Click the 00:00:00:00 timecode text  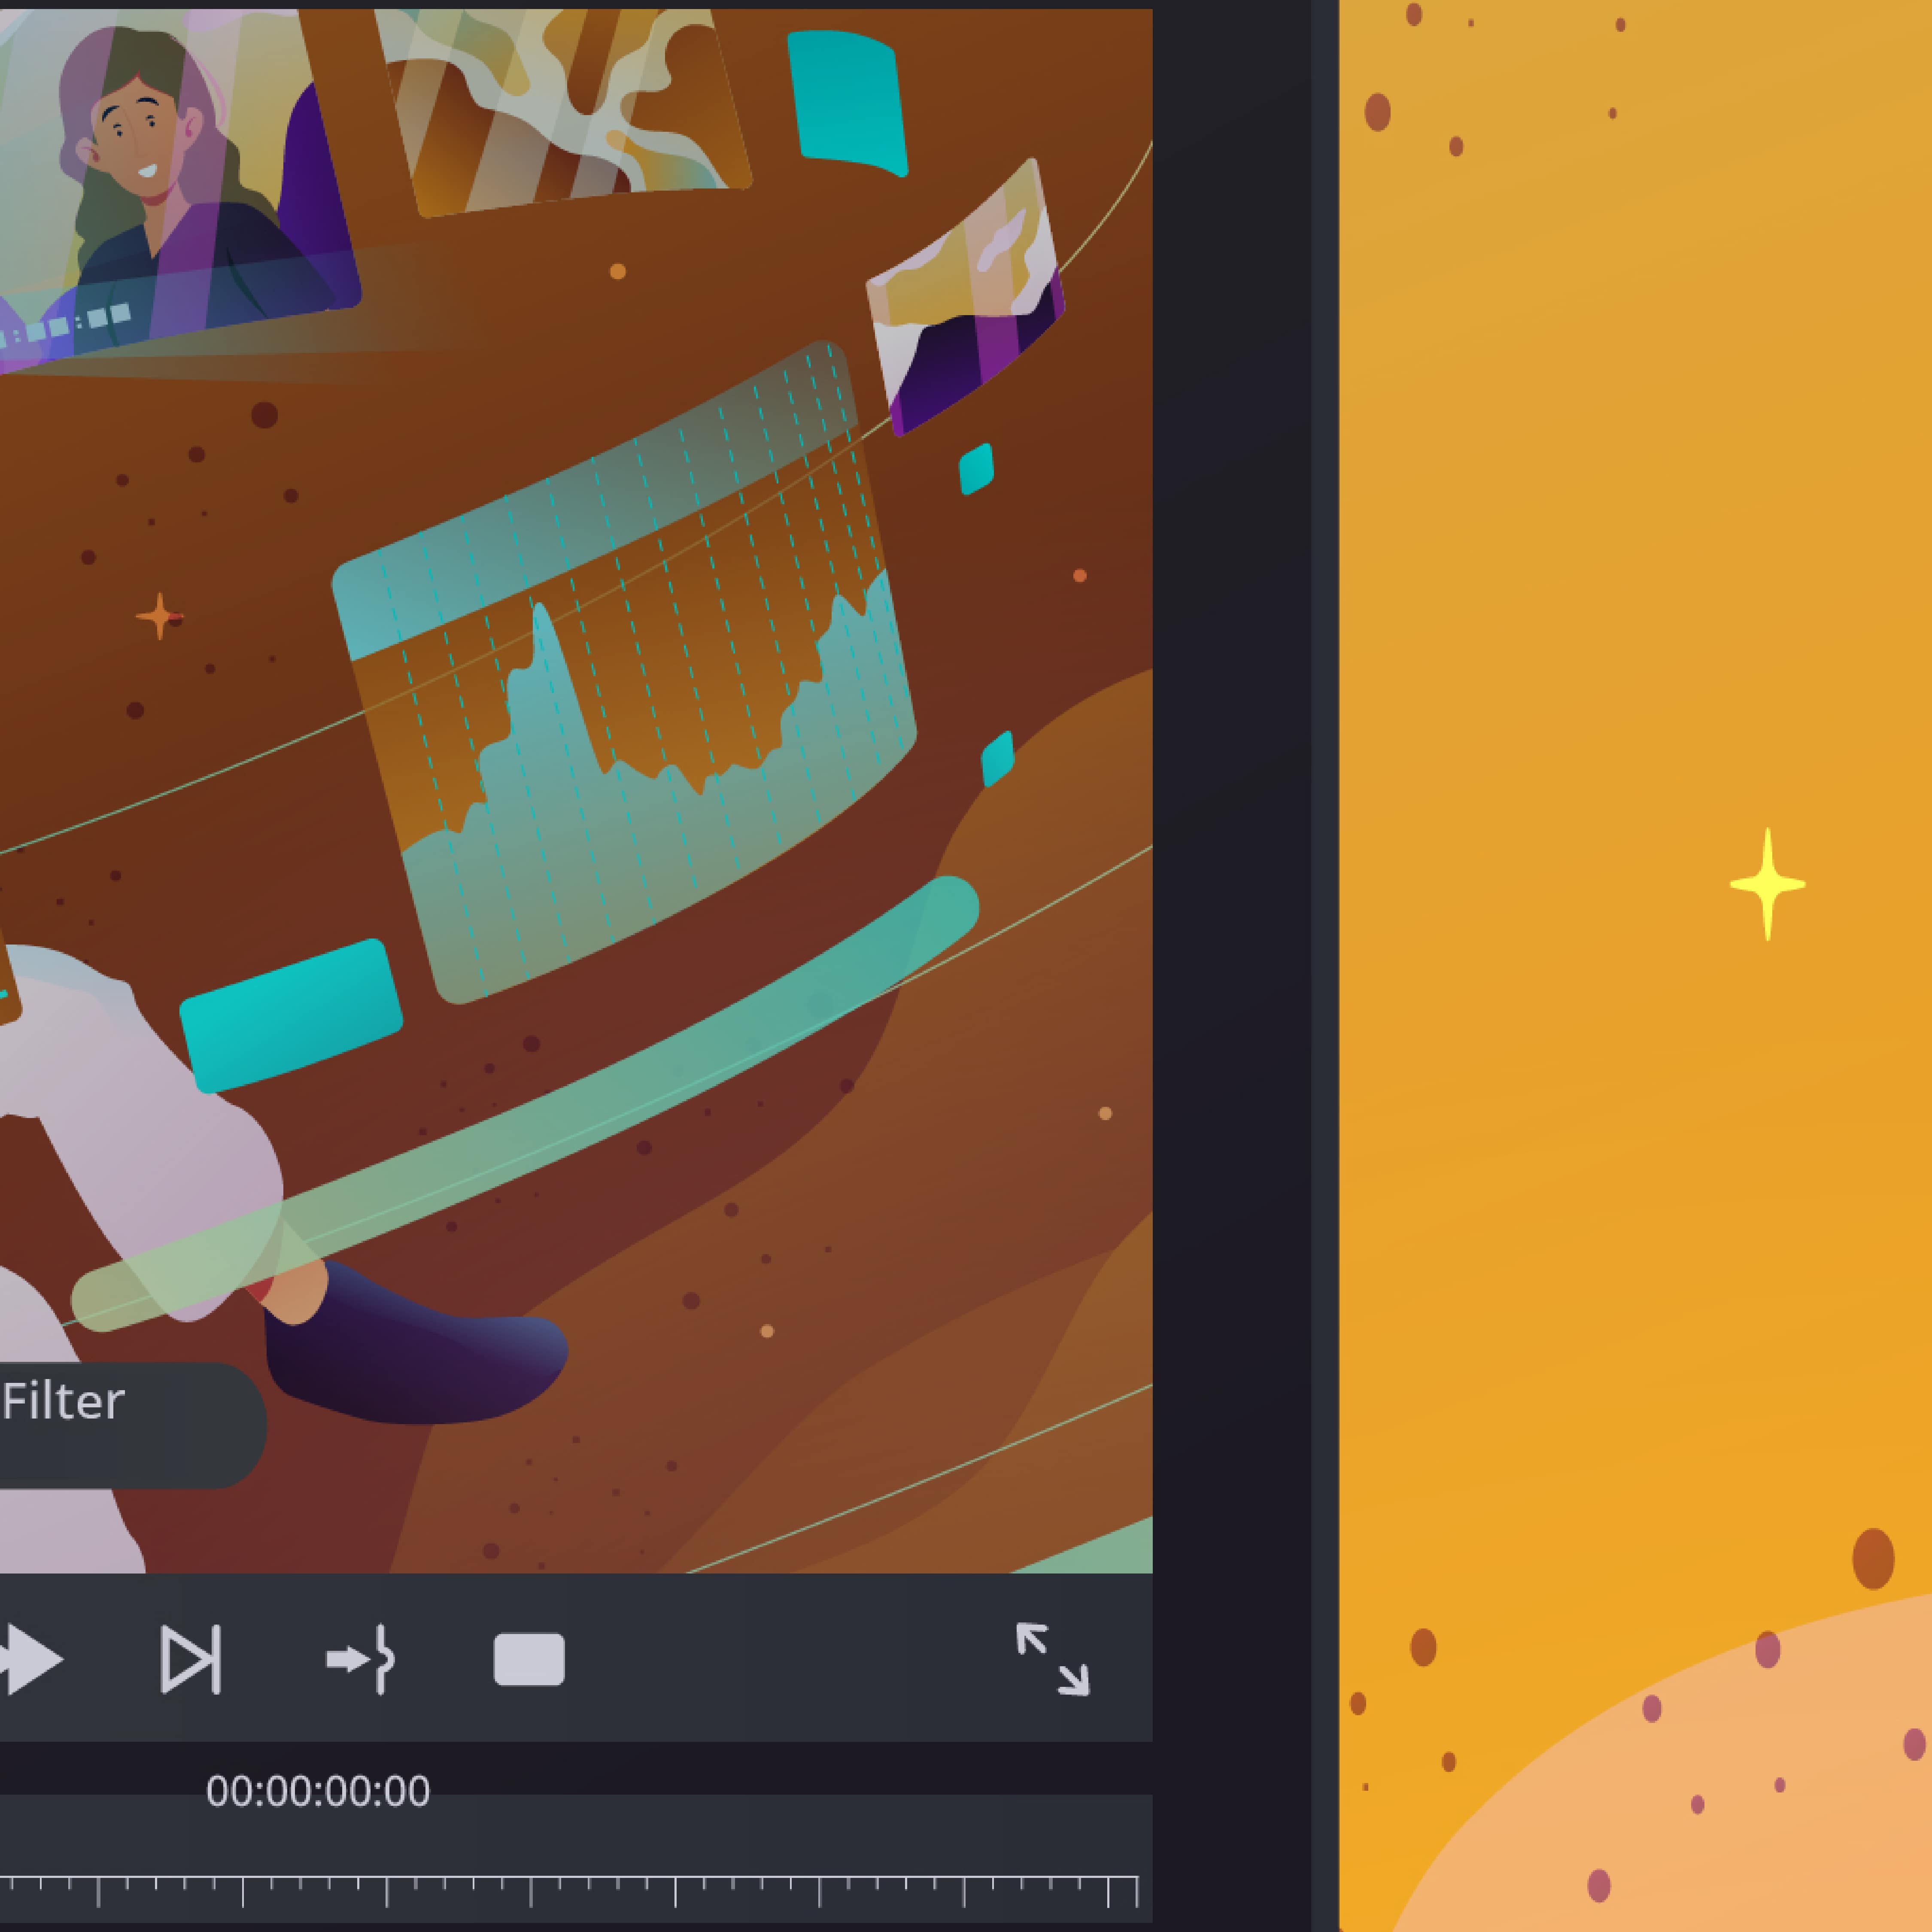click(x=318, y=1791)
